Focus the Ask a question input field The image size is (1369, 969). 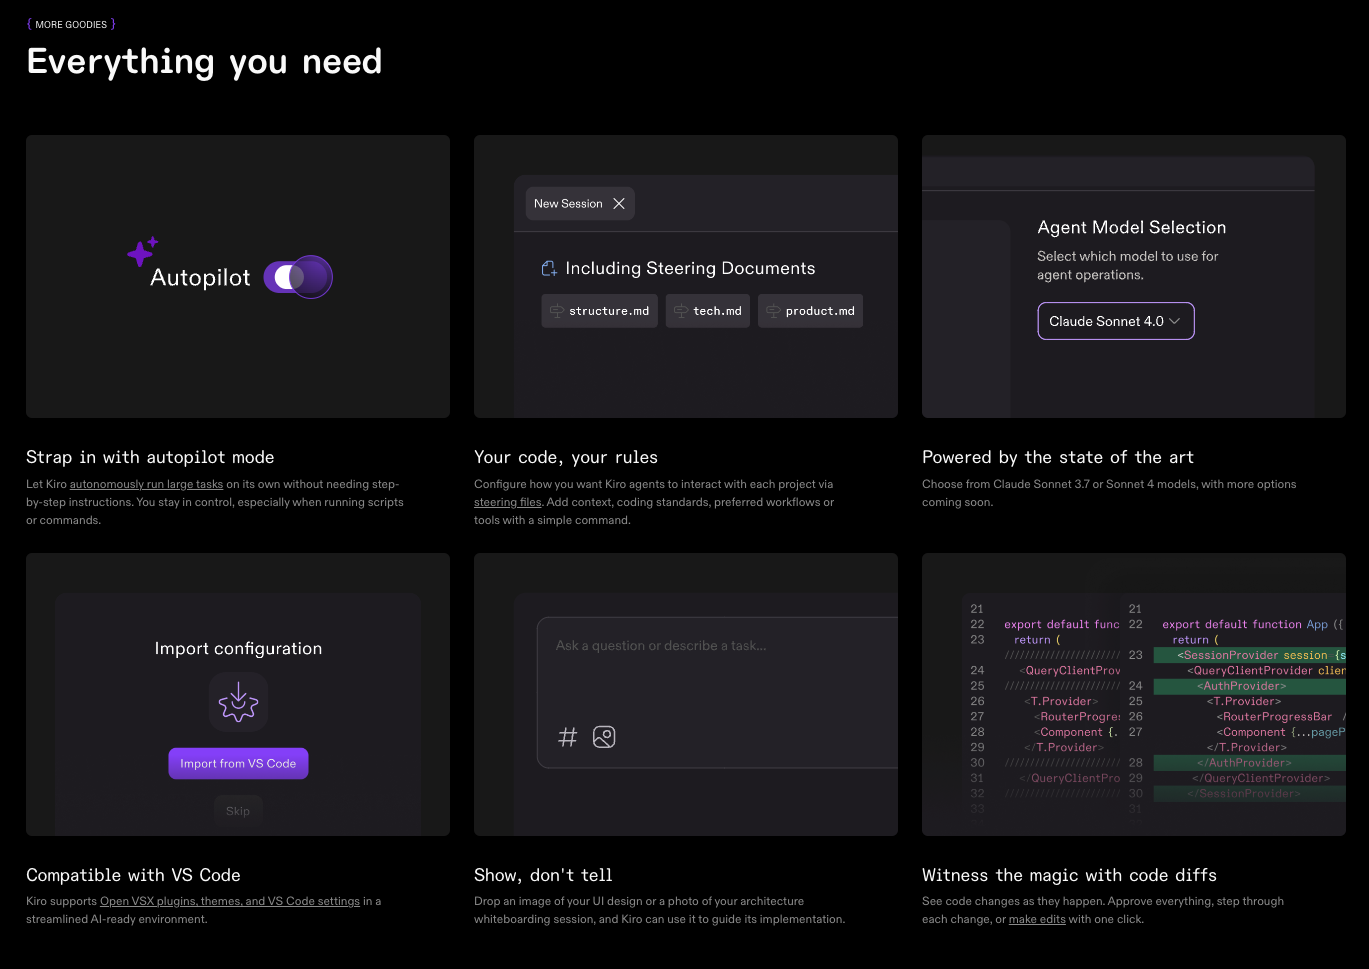point(718,693)
